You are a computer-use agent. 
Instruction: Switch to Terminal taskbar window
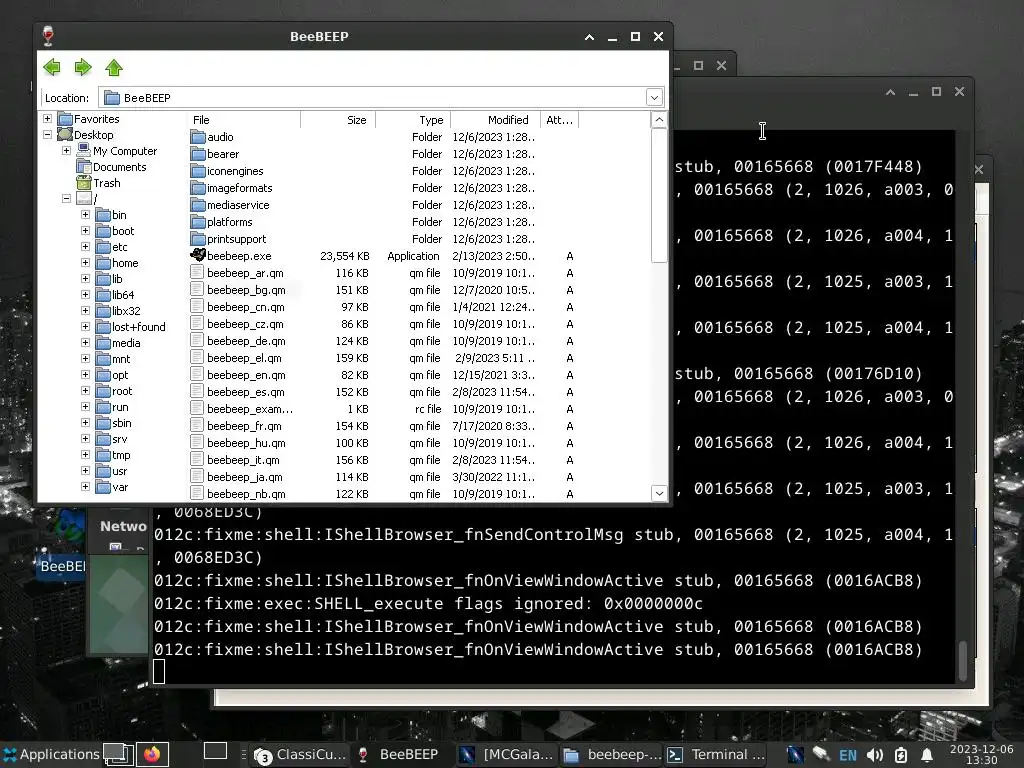(x=716, y=754)
